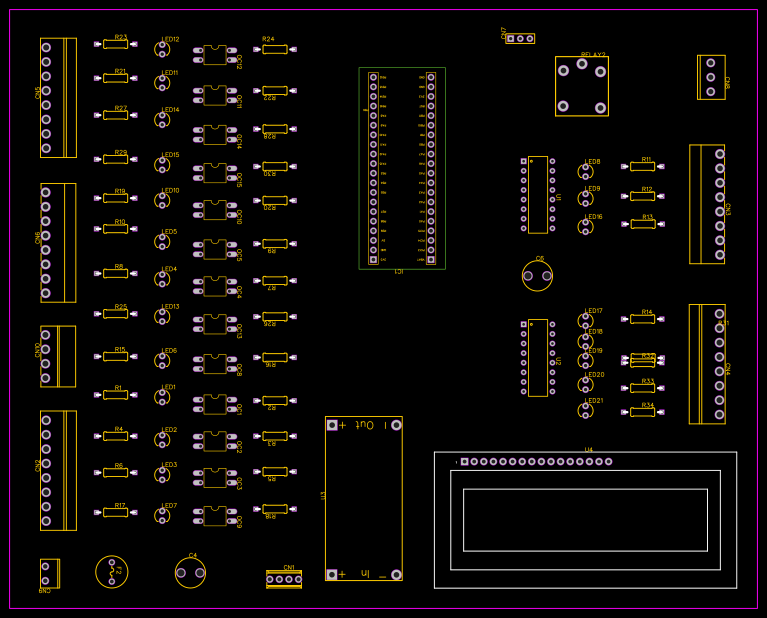Click the C4 capacitor footprint
The width and height of the screenshot is (767, 618).
pyautogui.click(x=190, y=572)
